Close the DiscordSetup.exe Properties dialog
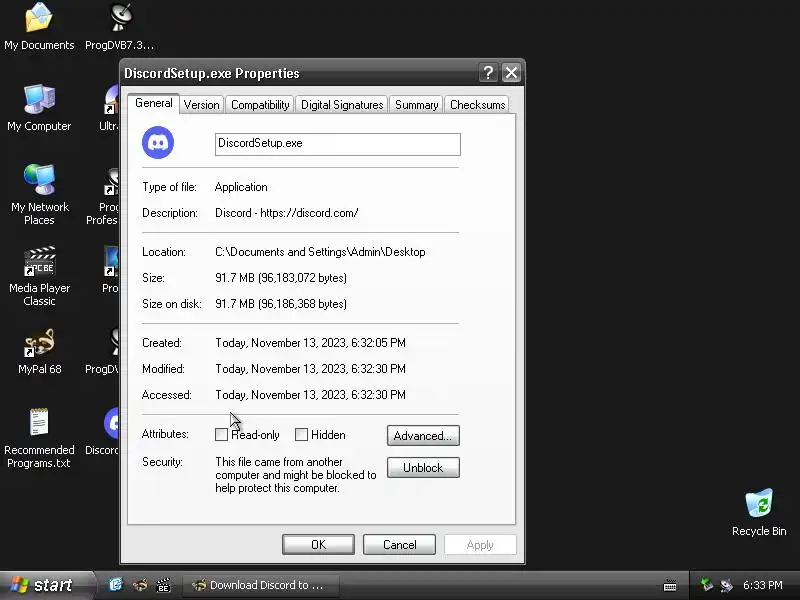800x600 pixels. pos(511,73)
